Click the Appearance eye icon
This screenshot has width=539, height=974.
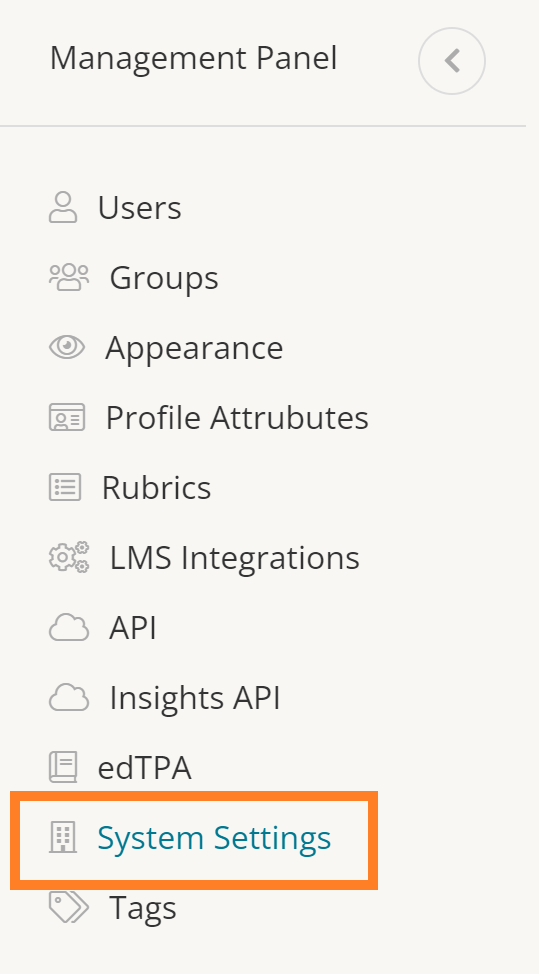[x=67, y=347]
